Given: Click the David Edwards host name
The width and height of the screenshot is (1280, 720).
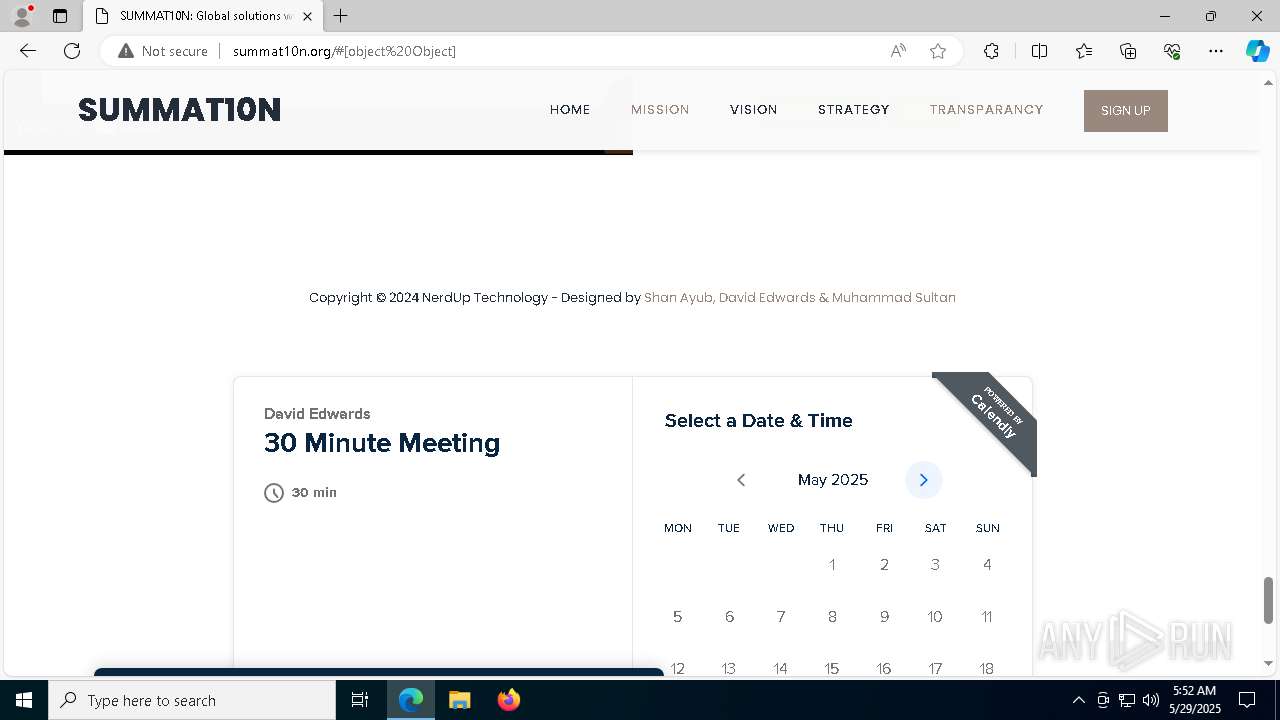Looking at the screenshot, I should point(317,414).
